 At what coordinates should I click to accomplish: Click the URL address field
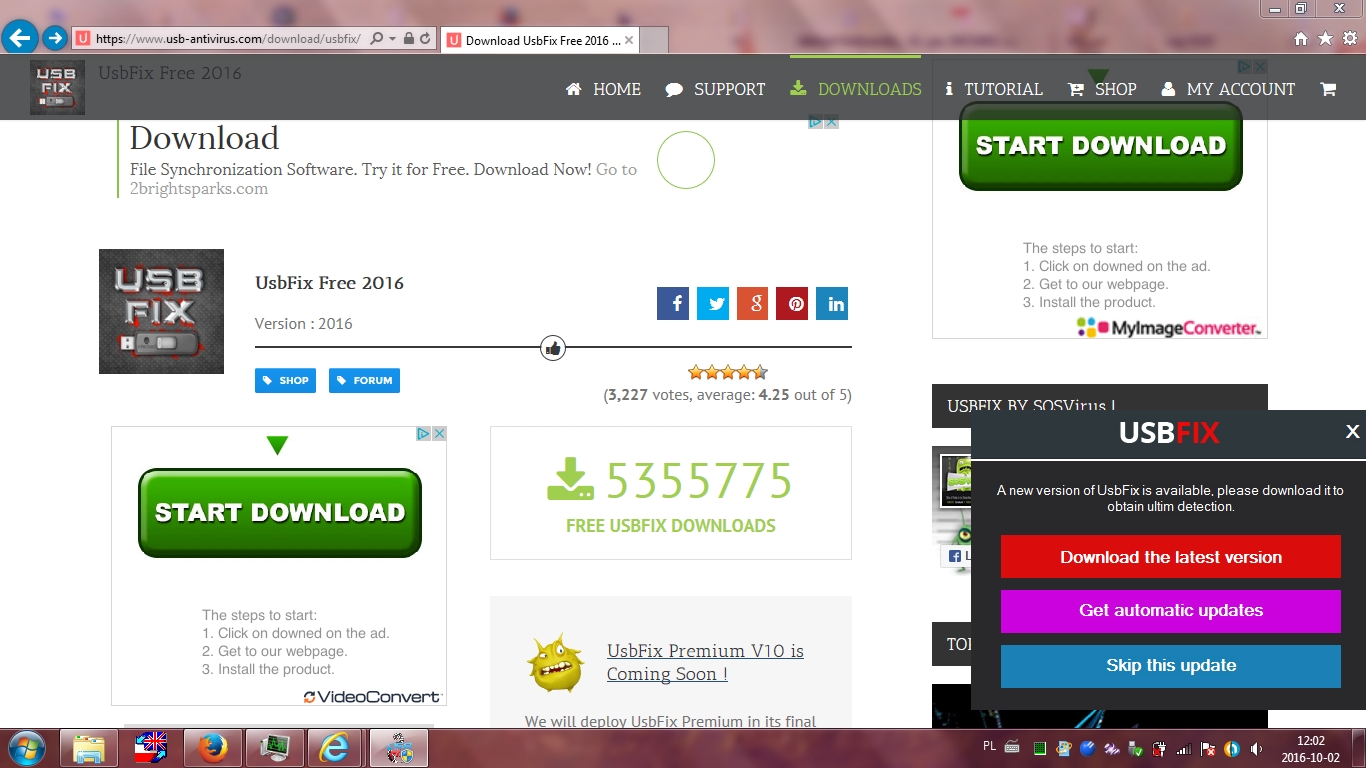[x=227, y=39]
